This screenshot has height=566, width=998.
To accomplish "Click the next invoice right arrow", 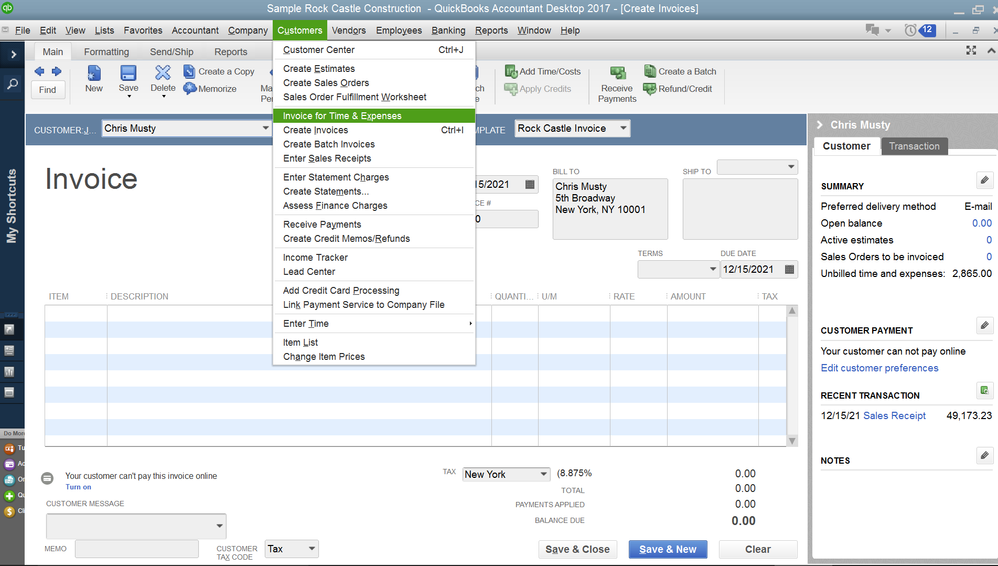I will 57,71.
